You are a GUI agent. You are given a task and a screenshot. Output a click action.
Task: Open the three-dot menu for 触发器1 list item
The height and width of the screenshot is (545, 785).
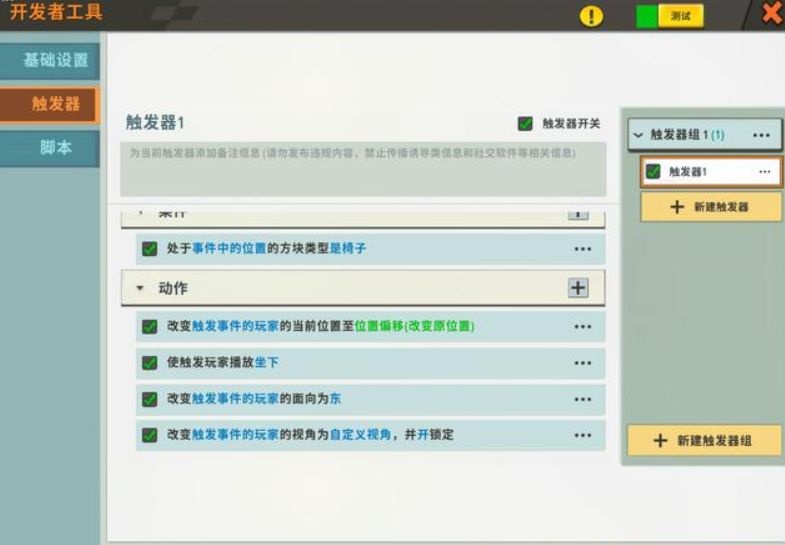tap(765, 172)
